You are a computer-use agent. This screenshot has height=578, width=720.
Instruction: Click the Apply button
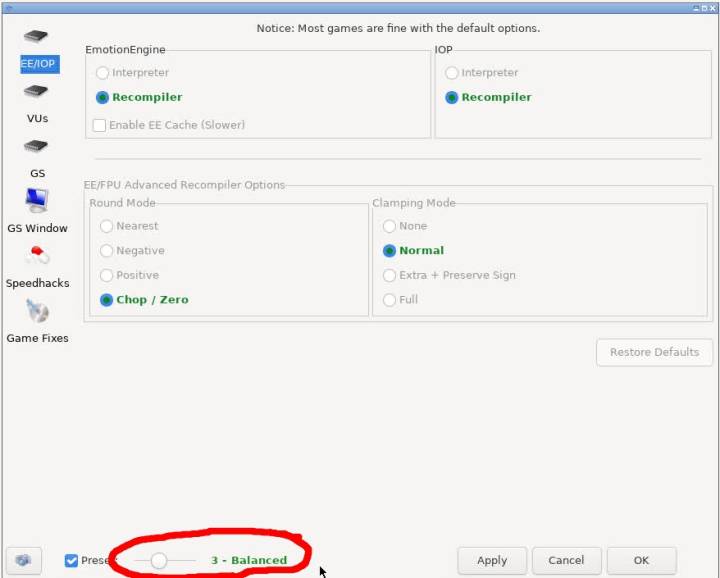(x=492, y=561)
